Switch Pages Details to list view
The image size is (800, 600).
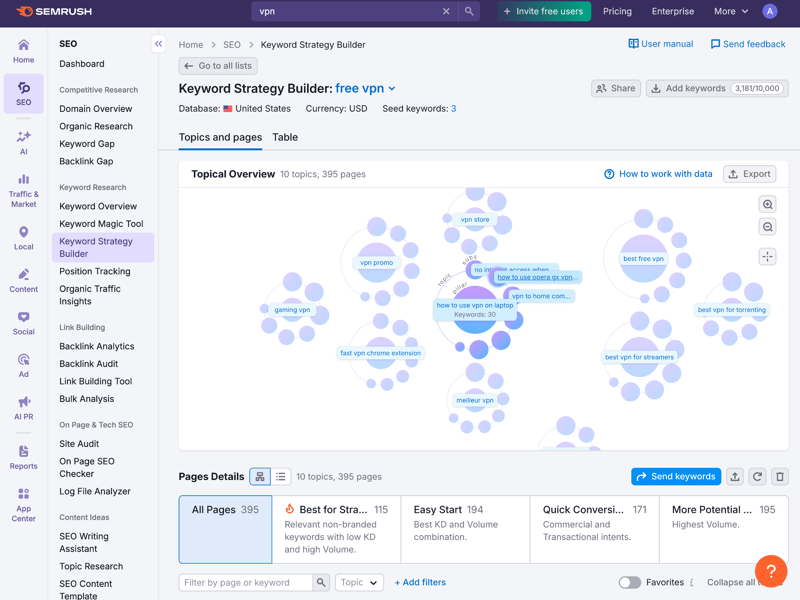coord(281,477)
